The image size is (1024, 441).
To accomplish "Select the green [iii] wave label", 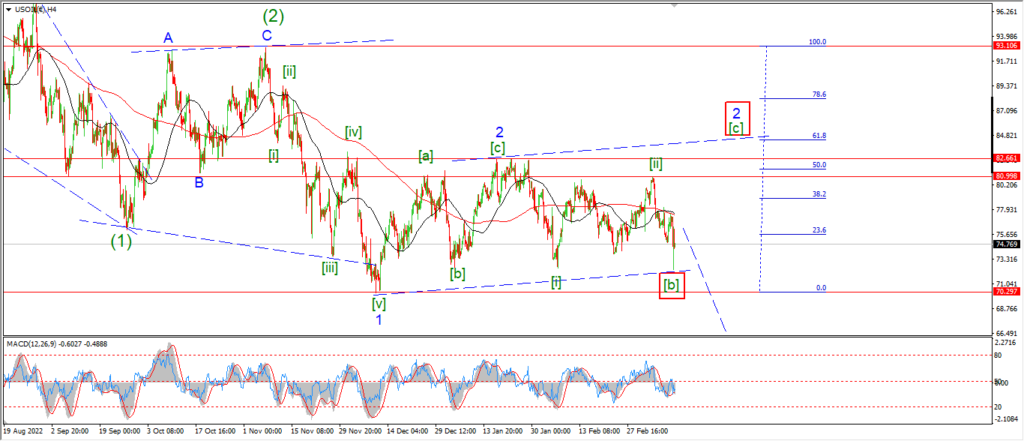I will pos(329,267).
